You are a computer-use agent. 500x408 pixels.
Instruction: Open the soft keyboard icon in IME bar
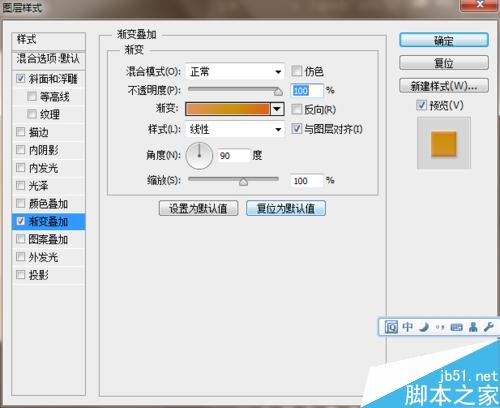[456, 327]
